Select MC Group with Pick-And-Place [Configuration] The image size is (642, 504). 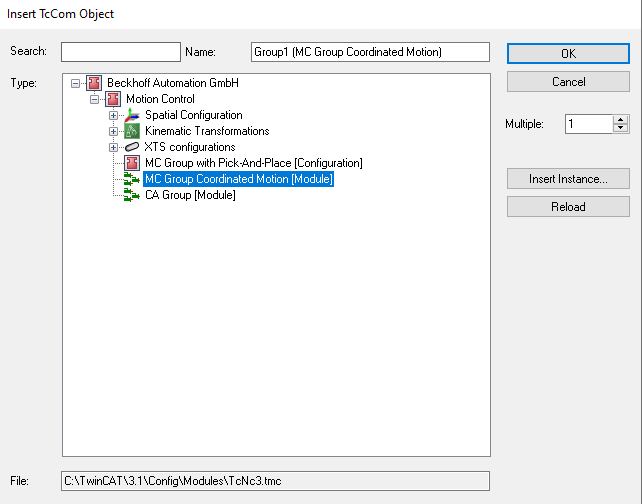click(254, 163)
